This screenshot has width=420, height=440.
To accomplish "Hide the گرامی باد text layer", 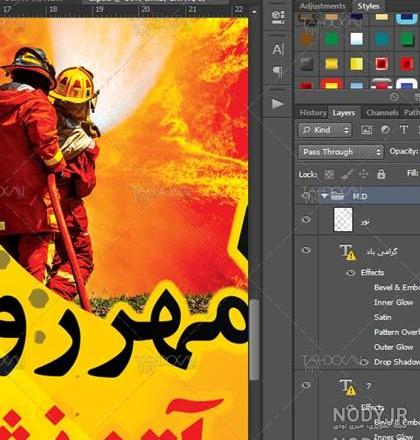I will click(306, 250).
